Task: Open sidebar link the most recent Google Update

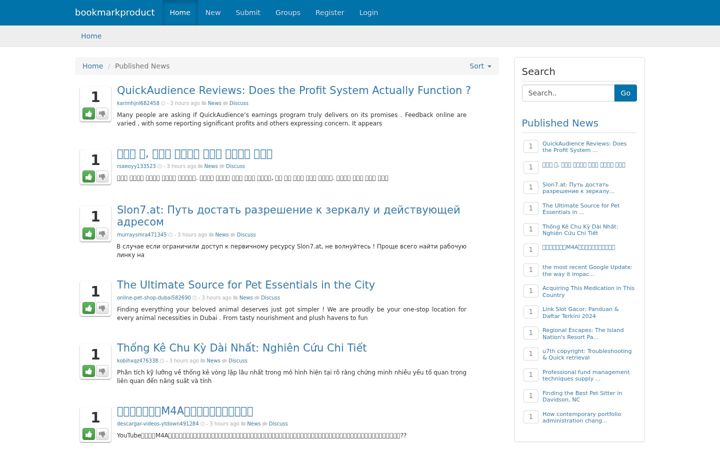Action: click(587, 270)
